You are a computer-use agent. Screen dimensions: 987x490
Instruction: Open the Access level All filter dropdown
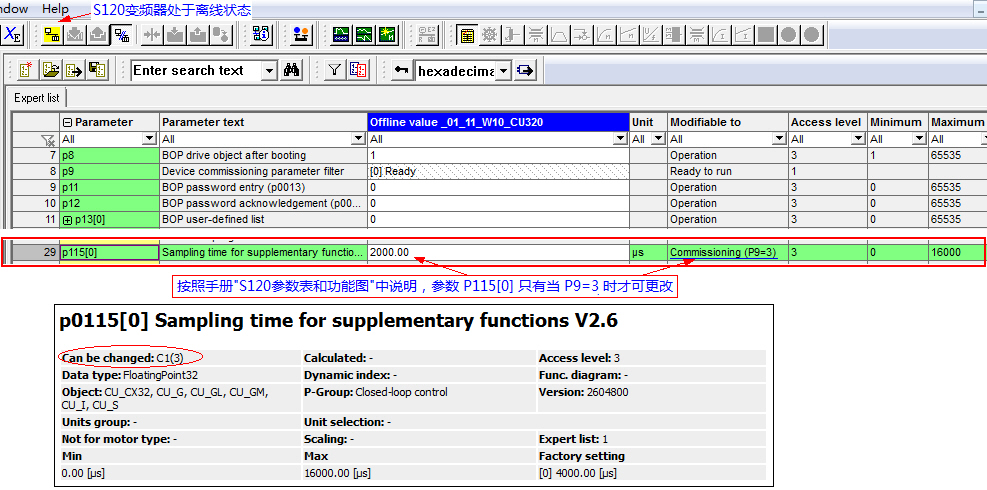click(859, 139)
